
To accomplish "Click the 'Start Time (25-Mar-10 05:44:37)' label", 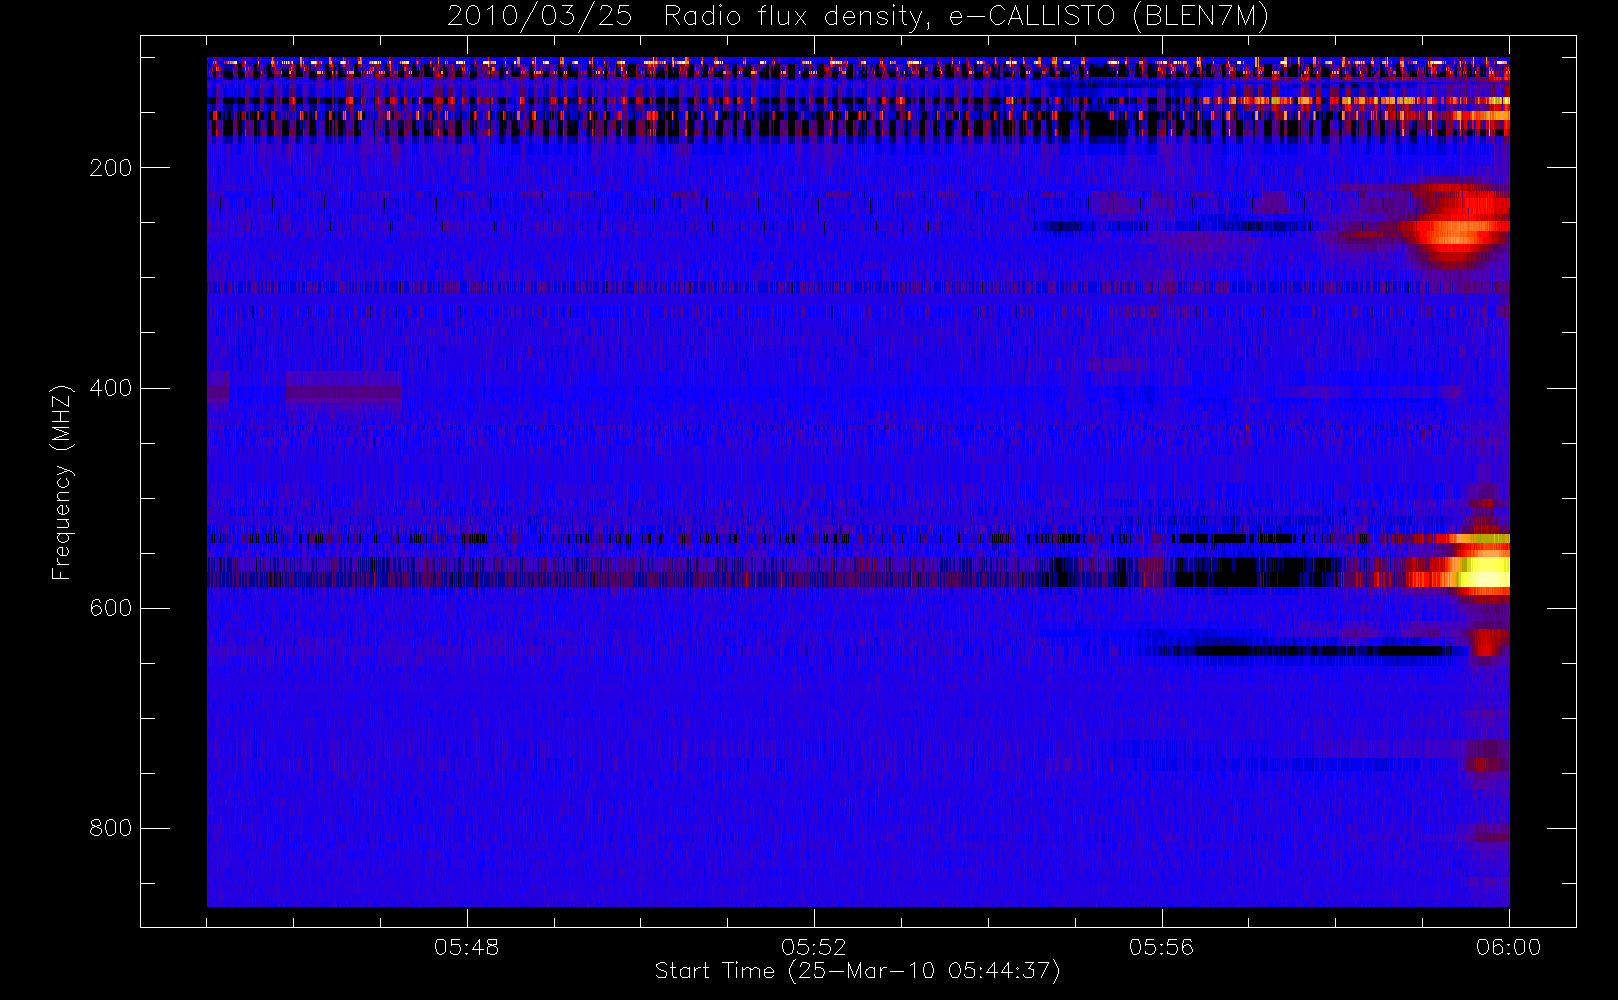I will (x=857, y=971).
